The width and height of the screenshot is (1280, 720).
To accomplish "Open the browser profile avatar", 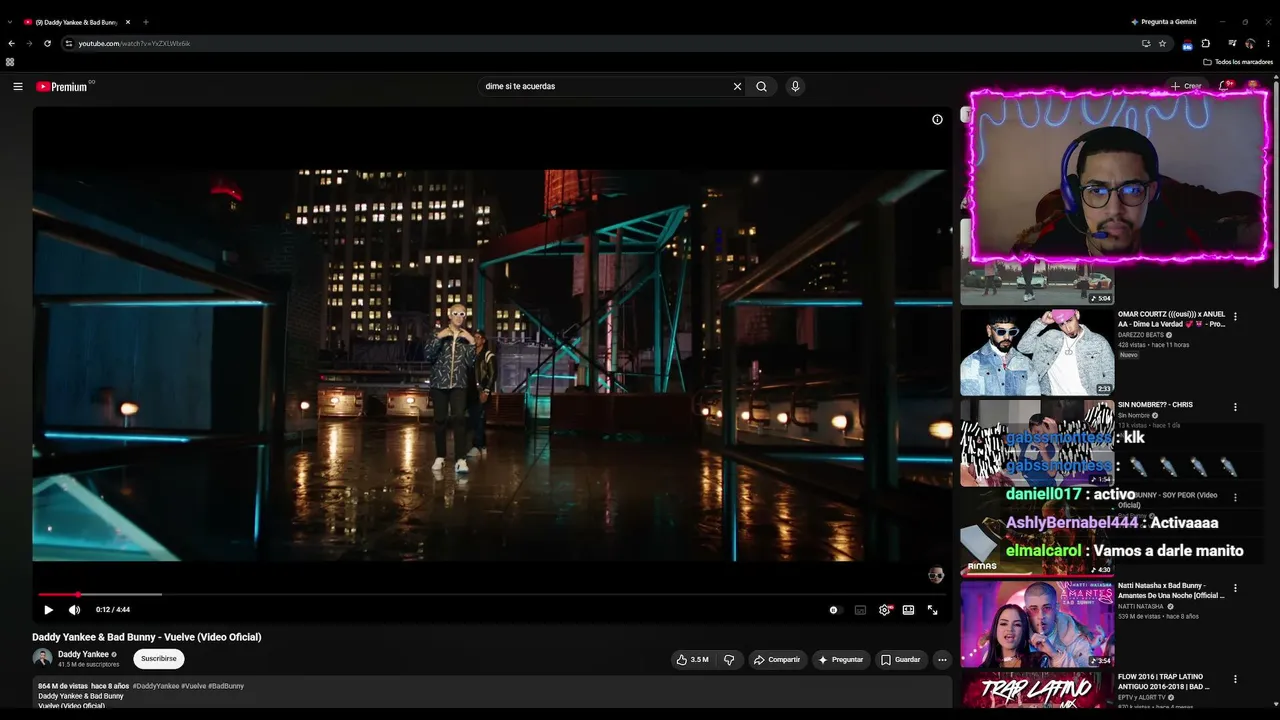I will click(x=1250, y=44).
